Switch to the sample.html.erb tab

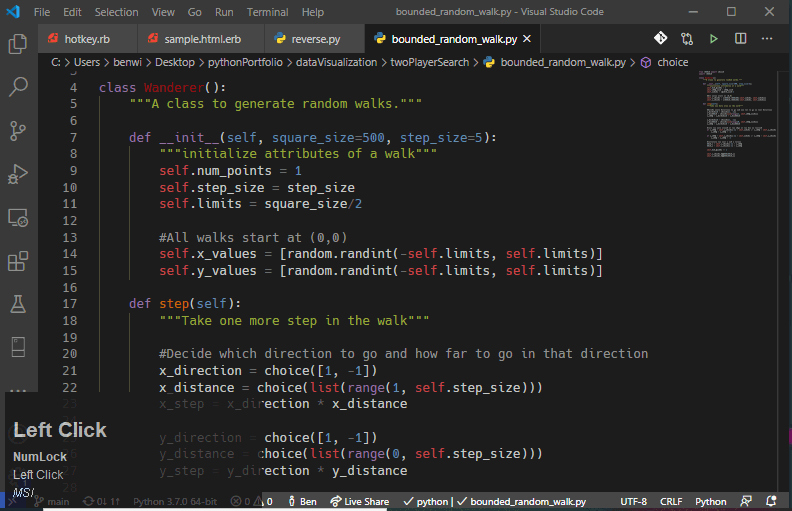click(201, 39)
